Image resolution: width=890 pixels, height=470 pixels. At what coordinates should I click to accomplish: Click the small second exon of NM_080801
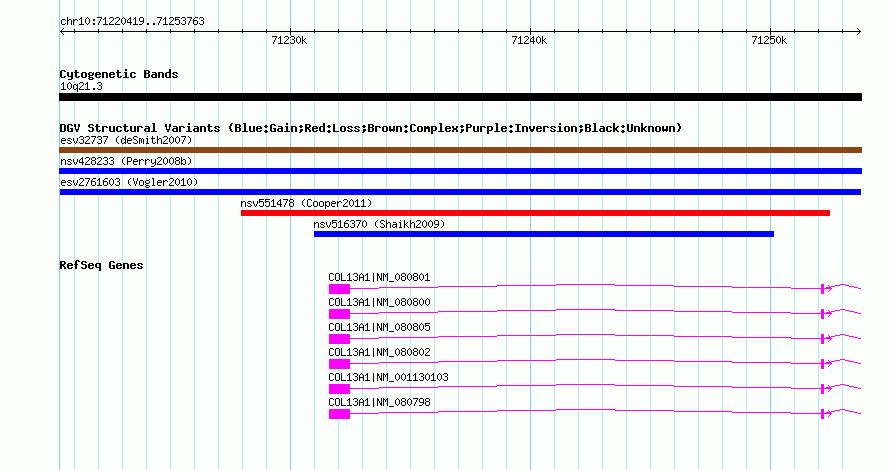[822, 289]
